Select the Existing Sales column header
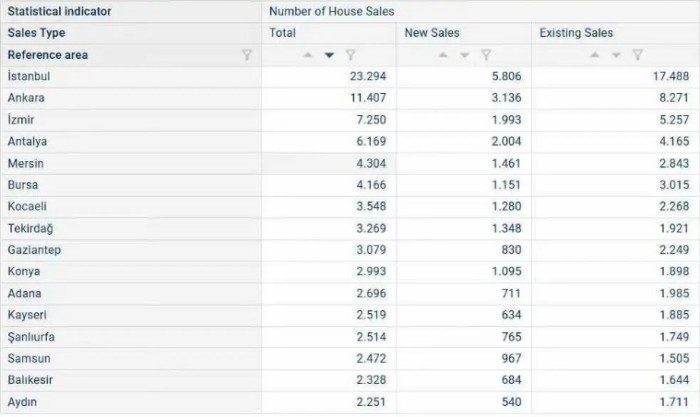 [576, 33]
